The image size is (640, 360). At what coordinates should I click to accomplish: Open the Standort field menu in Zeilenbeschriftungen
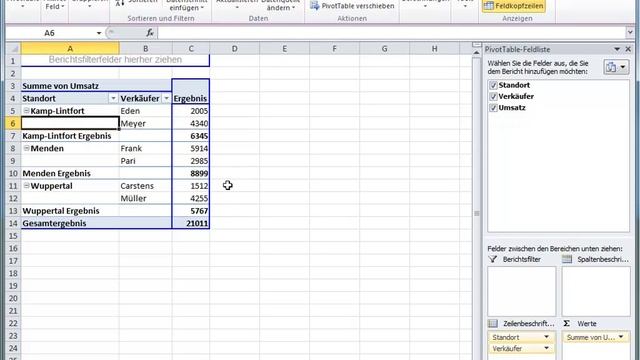pyautogui.click(x=546, y=337)
